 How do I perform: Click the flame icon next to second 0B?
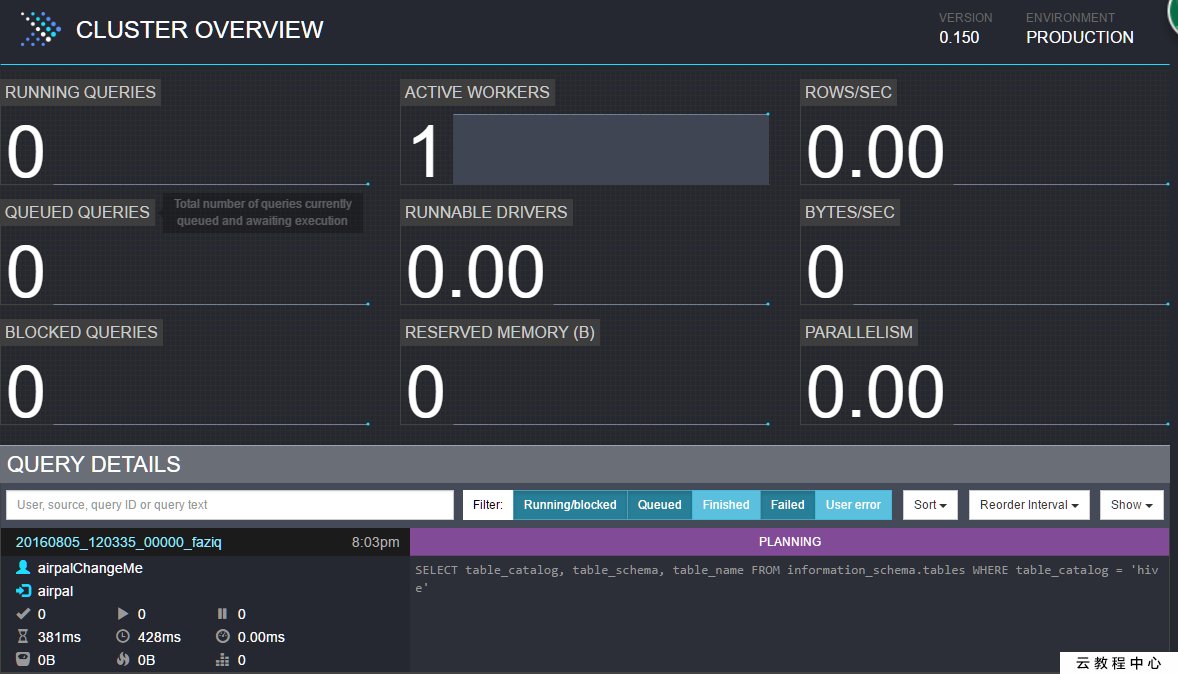point(123,660)
